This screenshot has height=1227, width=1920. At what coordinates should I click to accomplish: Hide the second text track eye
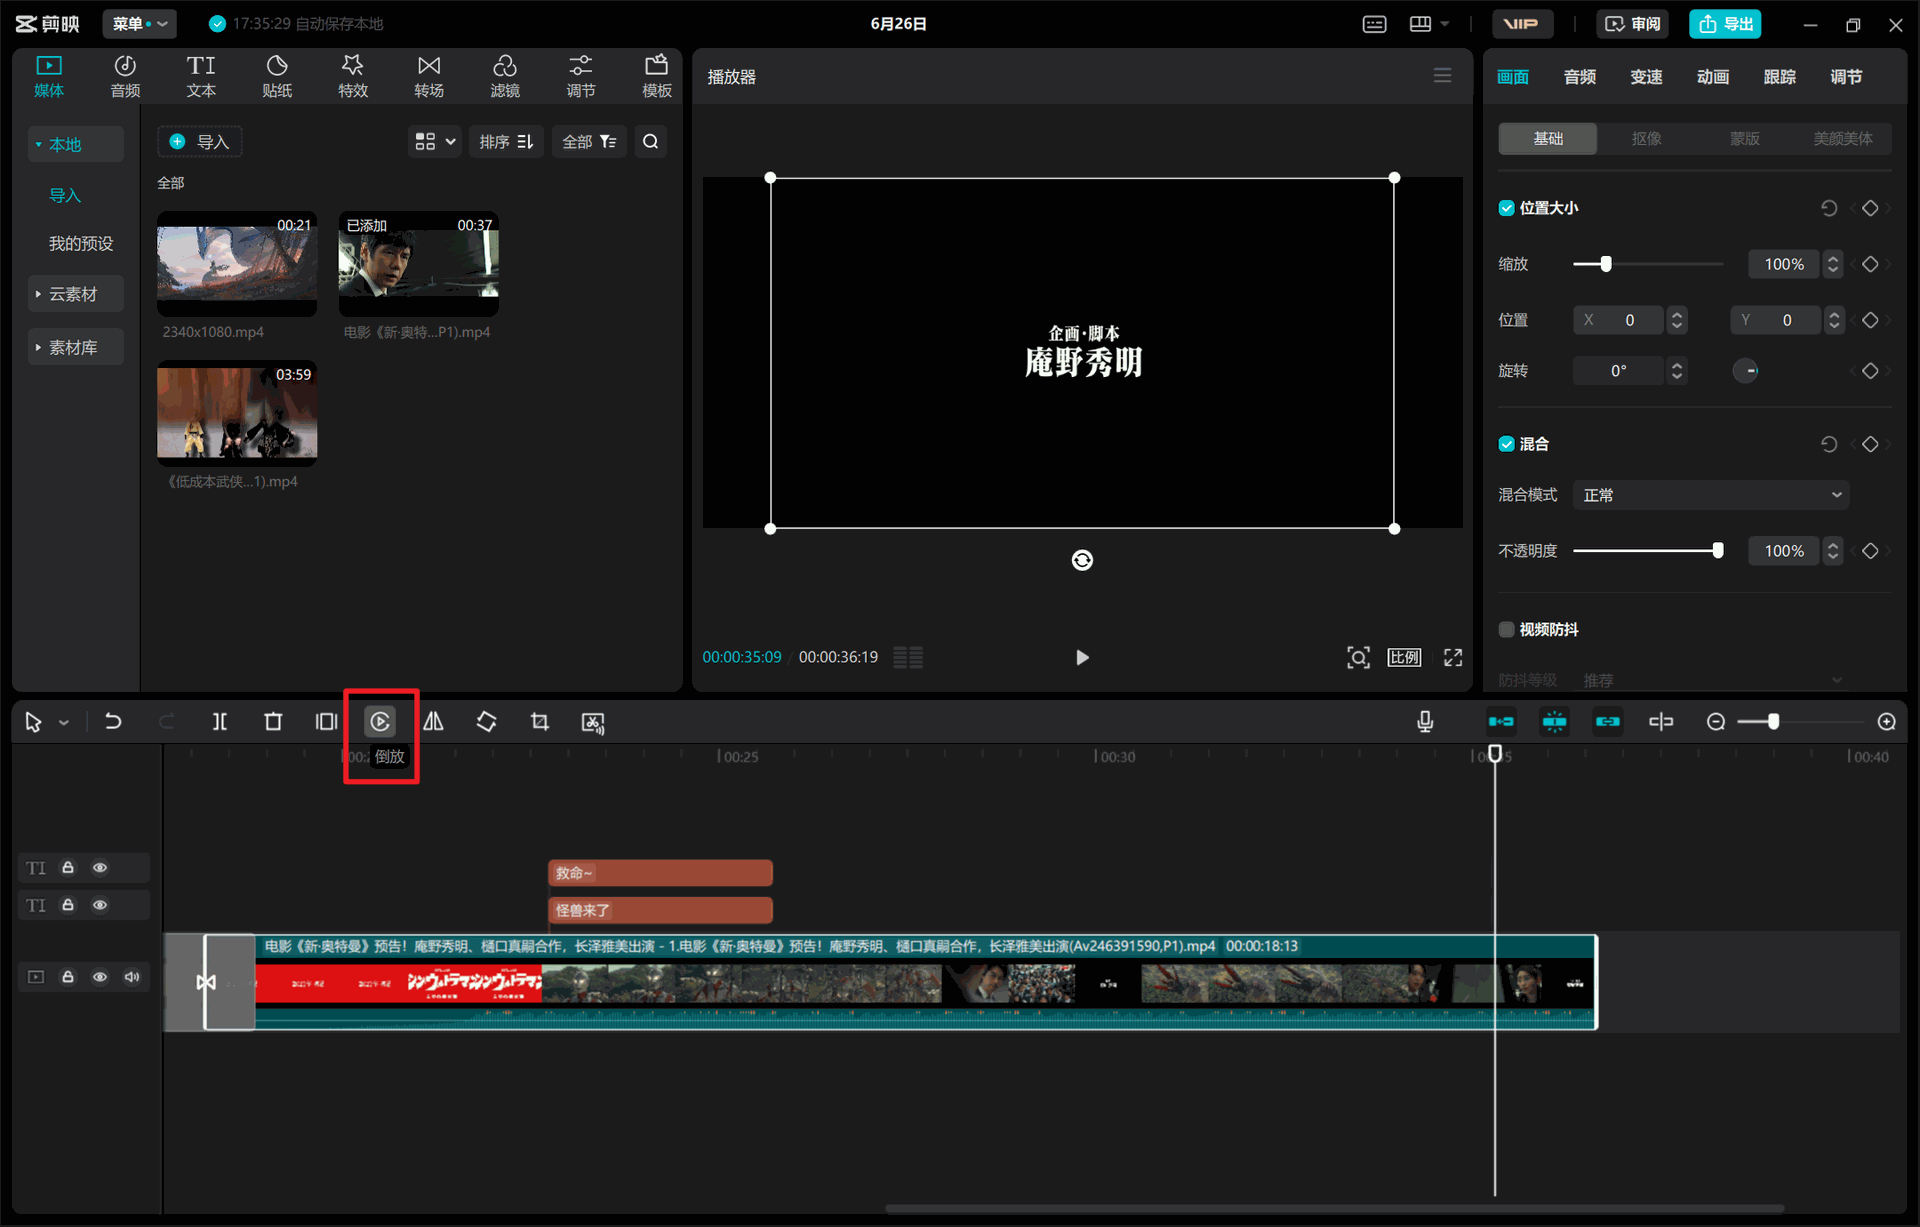click(100, 905)
